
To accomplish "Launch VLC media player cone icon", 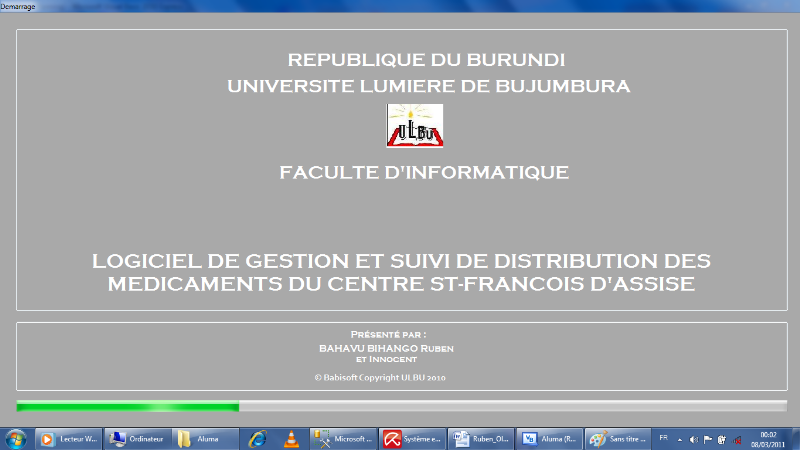I will point(291,439).
